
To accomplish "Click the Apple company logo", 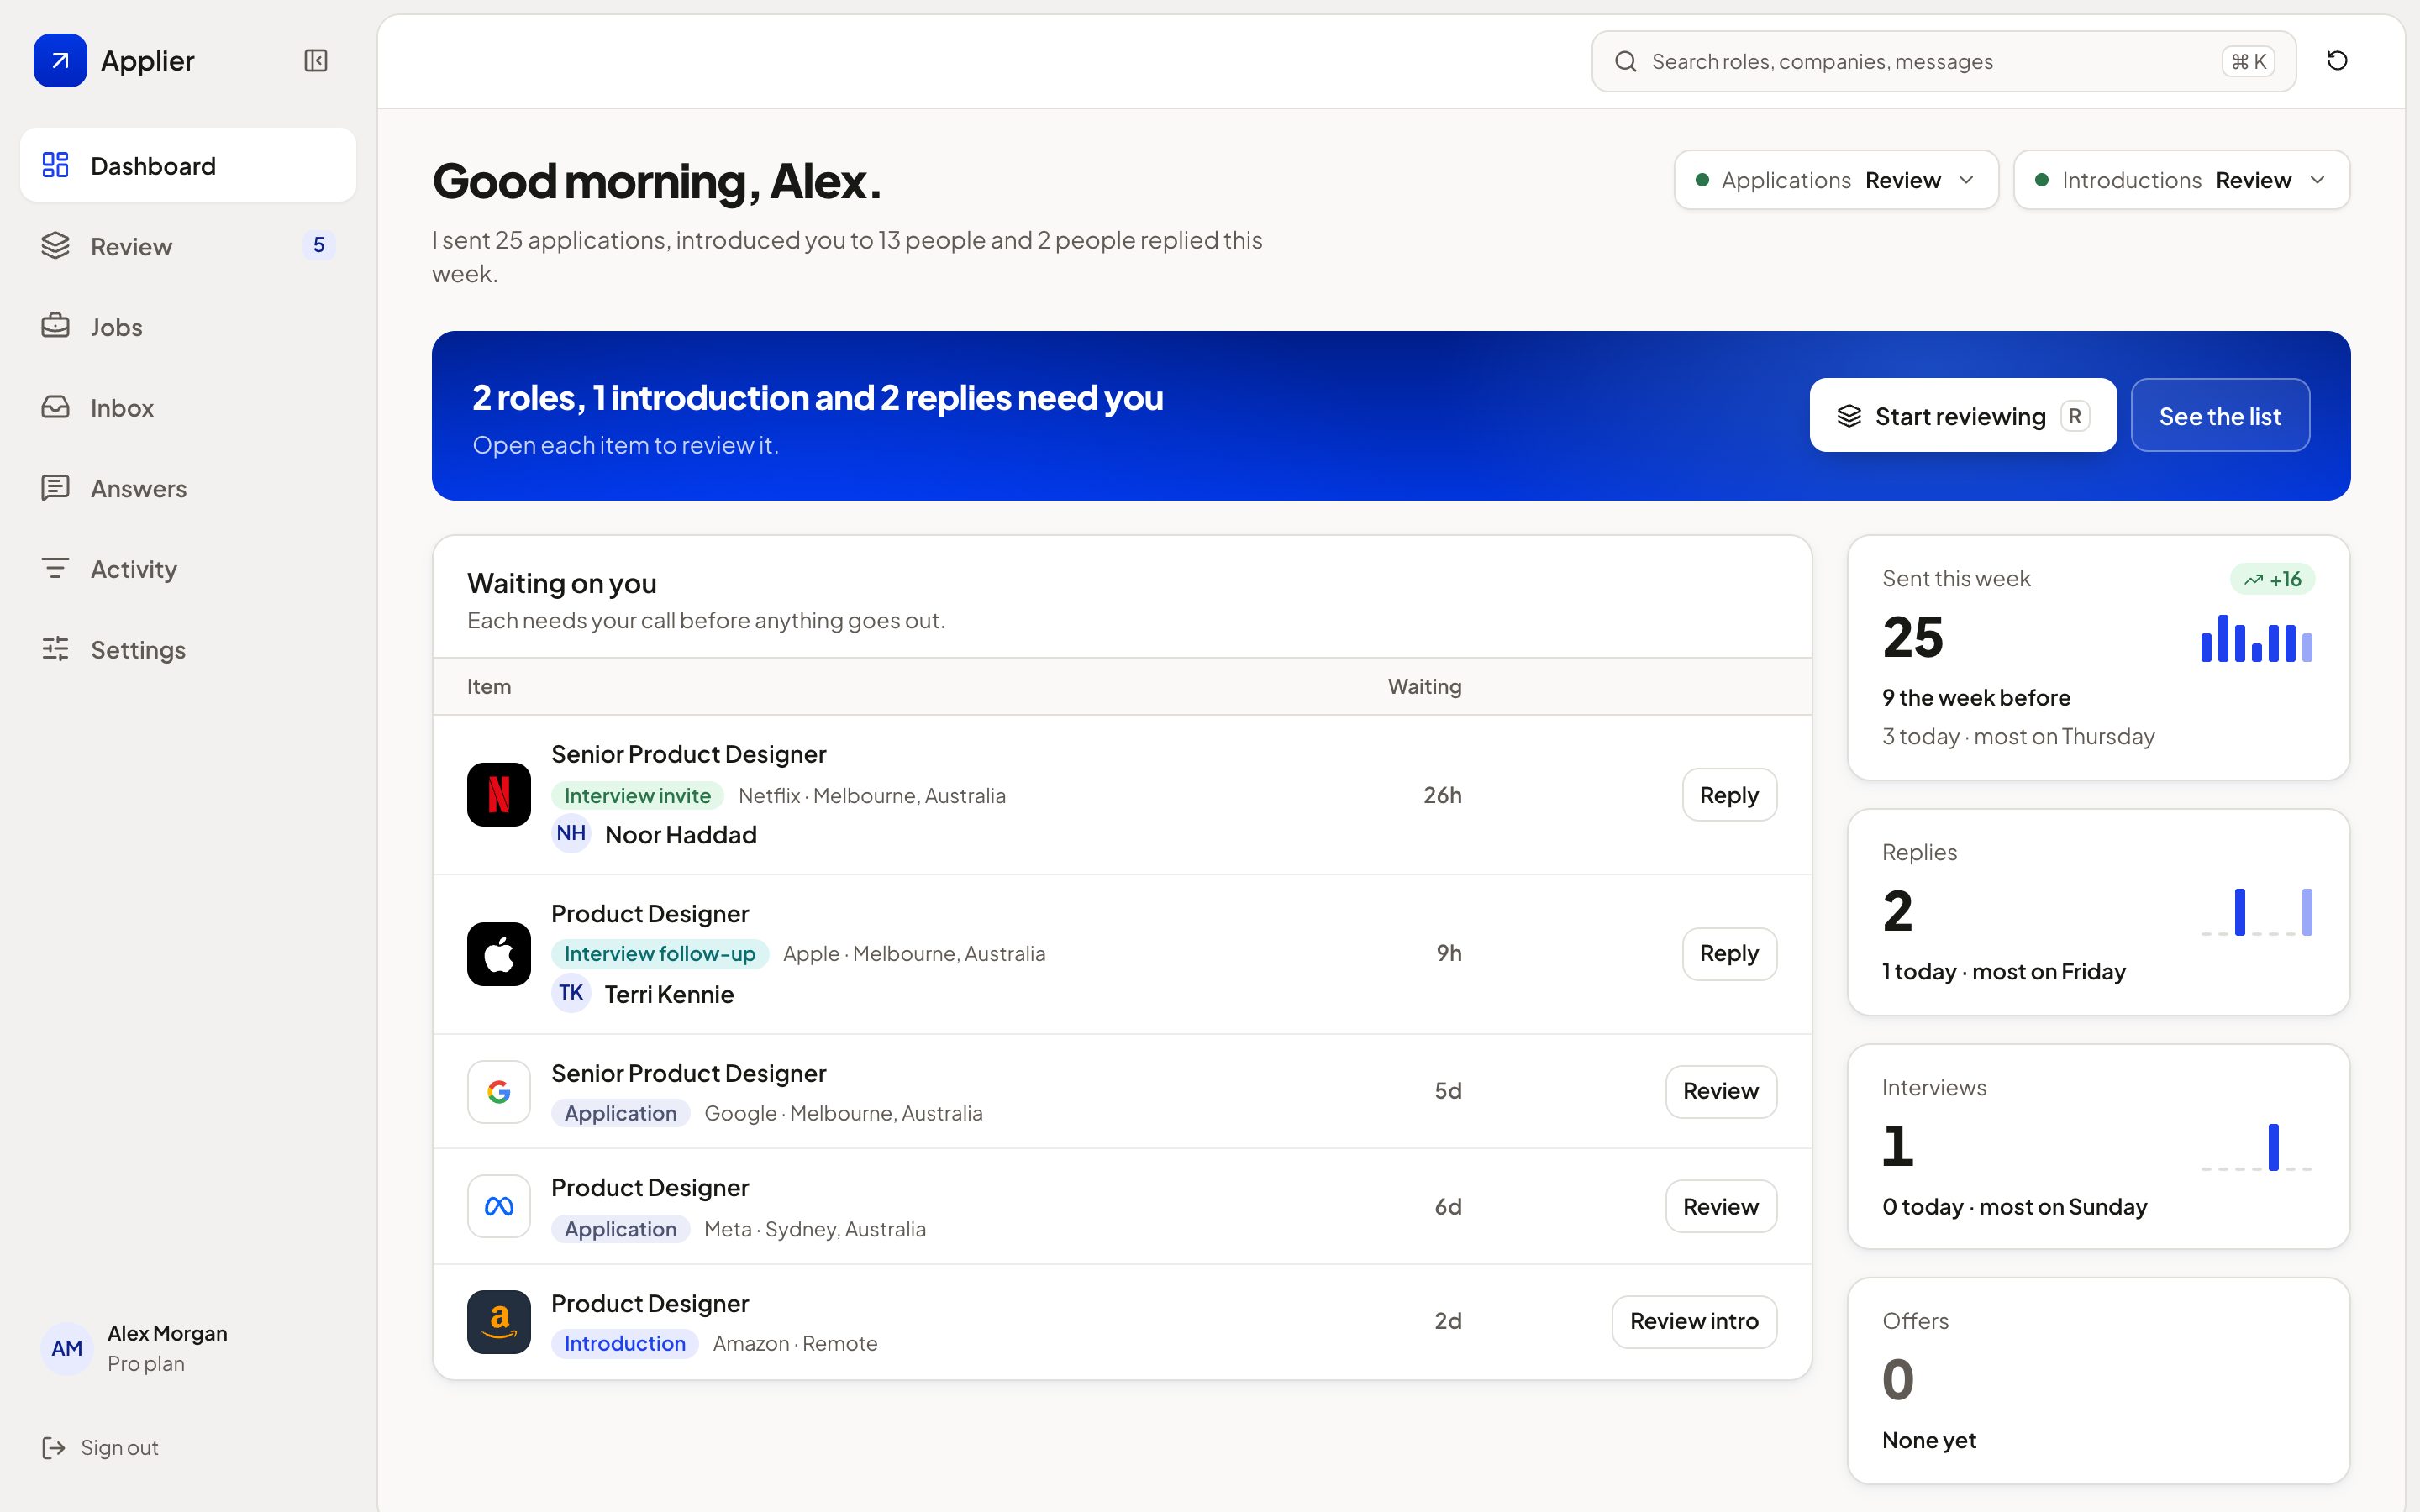I will click(x=499, y=954).
